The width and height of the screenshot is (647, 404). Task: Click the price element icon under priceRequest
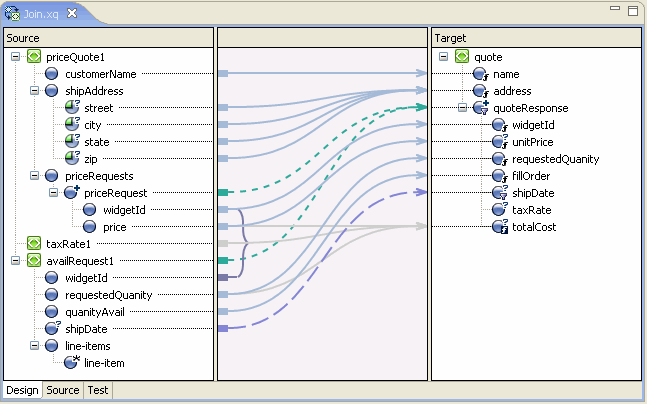pyautogui.click(x=90, y=227)
